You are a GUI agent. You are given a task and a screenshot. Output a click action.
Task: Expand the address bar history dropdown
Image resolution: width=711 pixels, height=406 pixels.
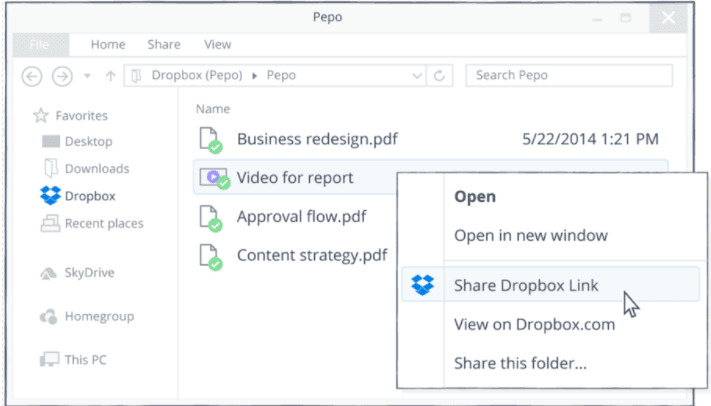[417, 76]
